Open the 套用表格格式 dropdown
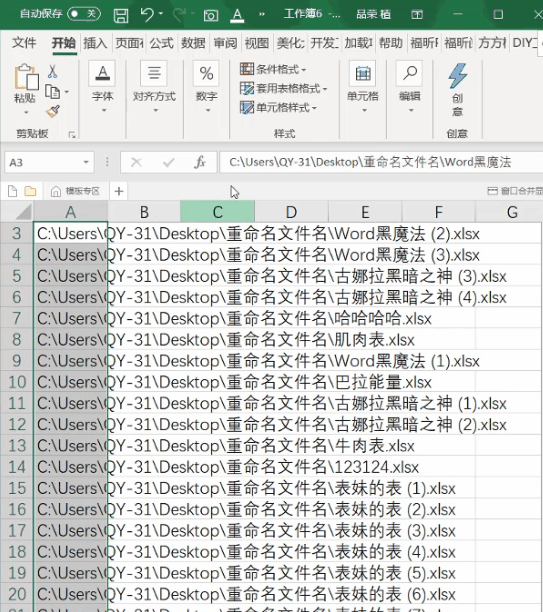The height and width of the screenshot is (612, 543). coord(283,89)
